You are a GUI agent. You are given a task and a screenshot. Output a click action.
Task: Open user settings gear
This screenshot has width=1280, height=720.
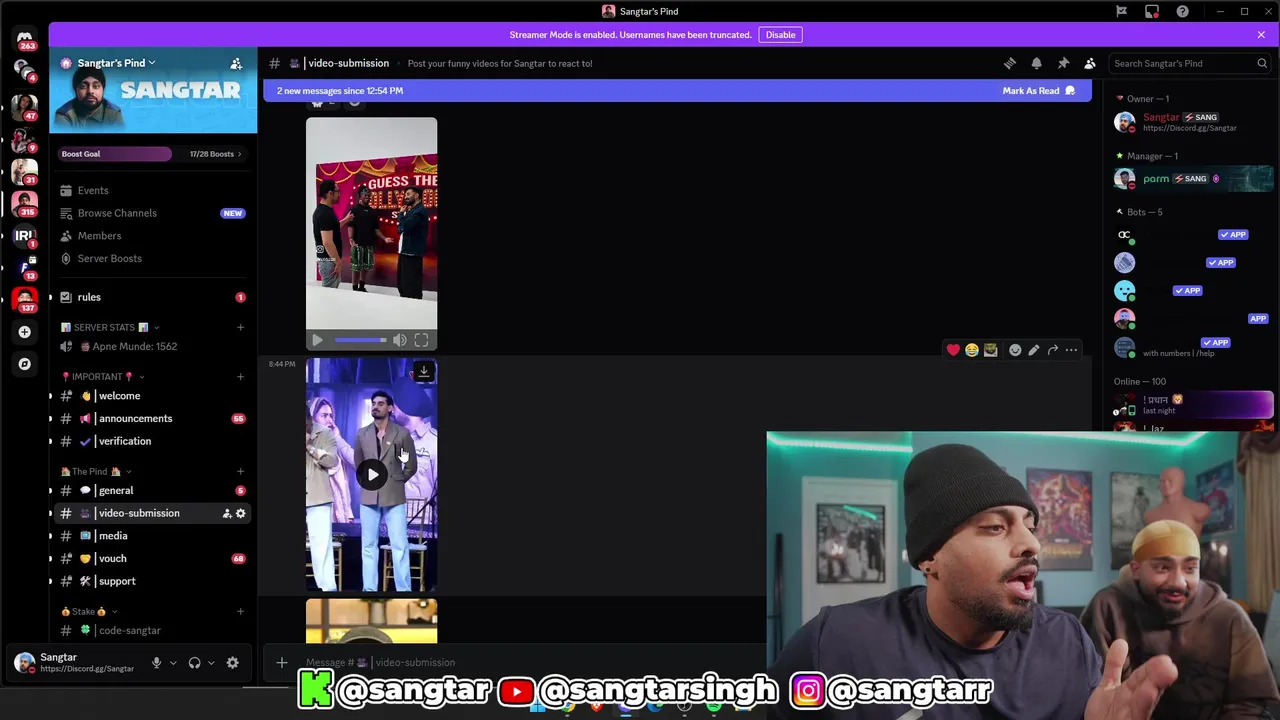[x=232, y=662]
